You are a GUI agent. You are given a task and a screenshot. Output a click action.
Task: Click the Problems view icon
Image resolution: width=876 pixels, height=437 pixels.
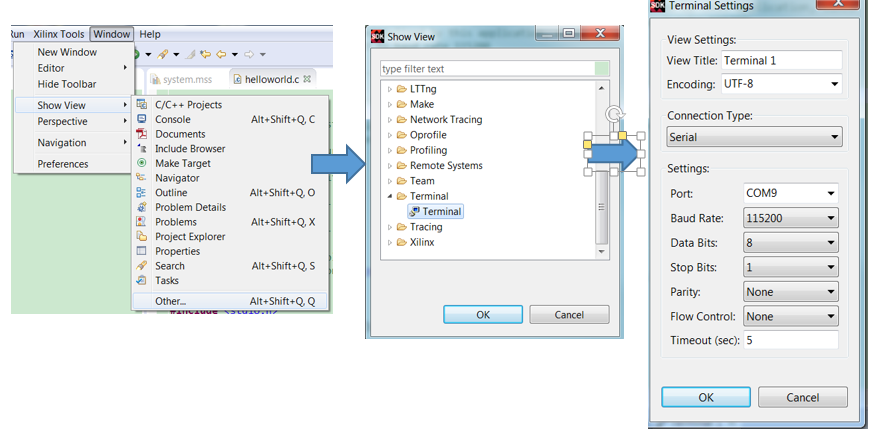[x=142, y=221]
